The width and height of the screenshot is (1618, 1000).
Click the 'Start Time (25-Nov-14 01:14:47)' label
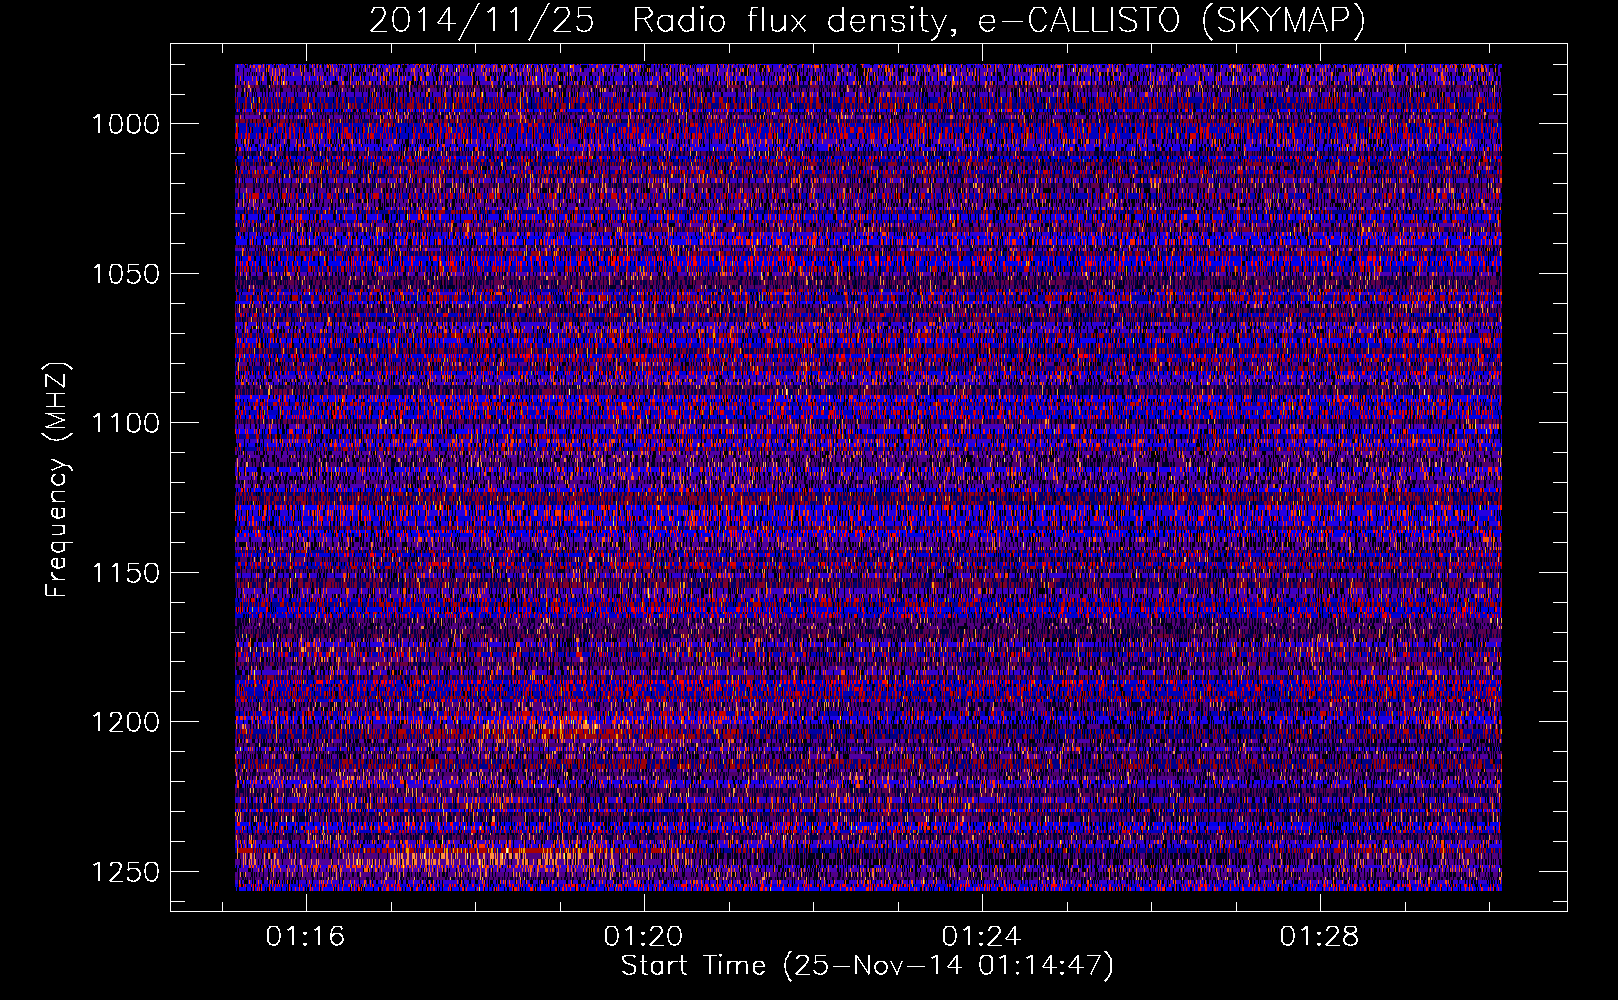click(x=867, y=966)
